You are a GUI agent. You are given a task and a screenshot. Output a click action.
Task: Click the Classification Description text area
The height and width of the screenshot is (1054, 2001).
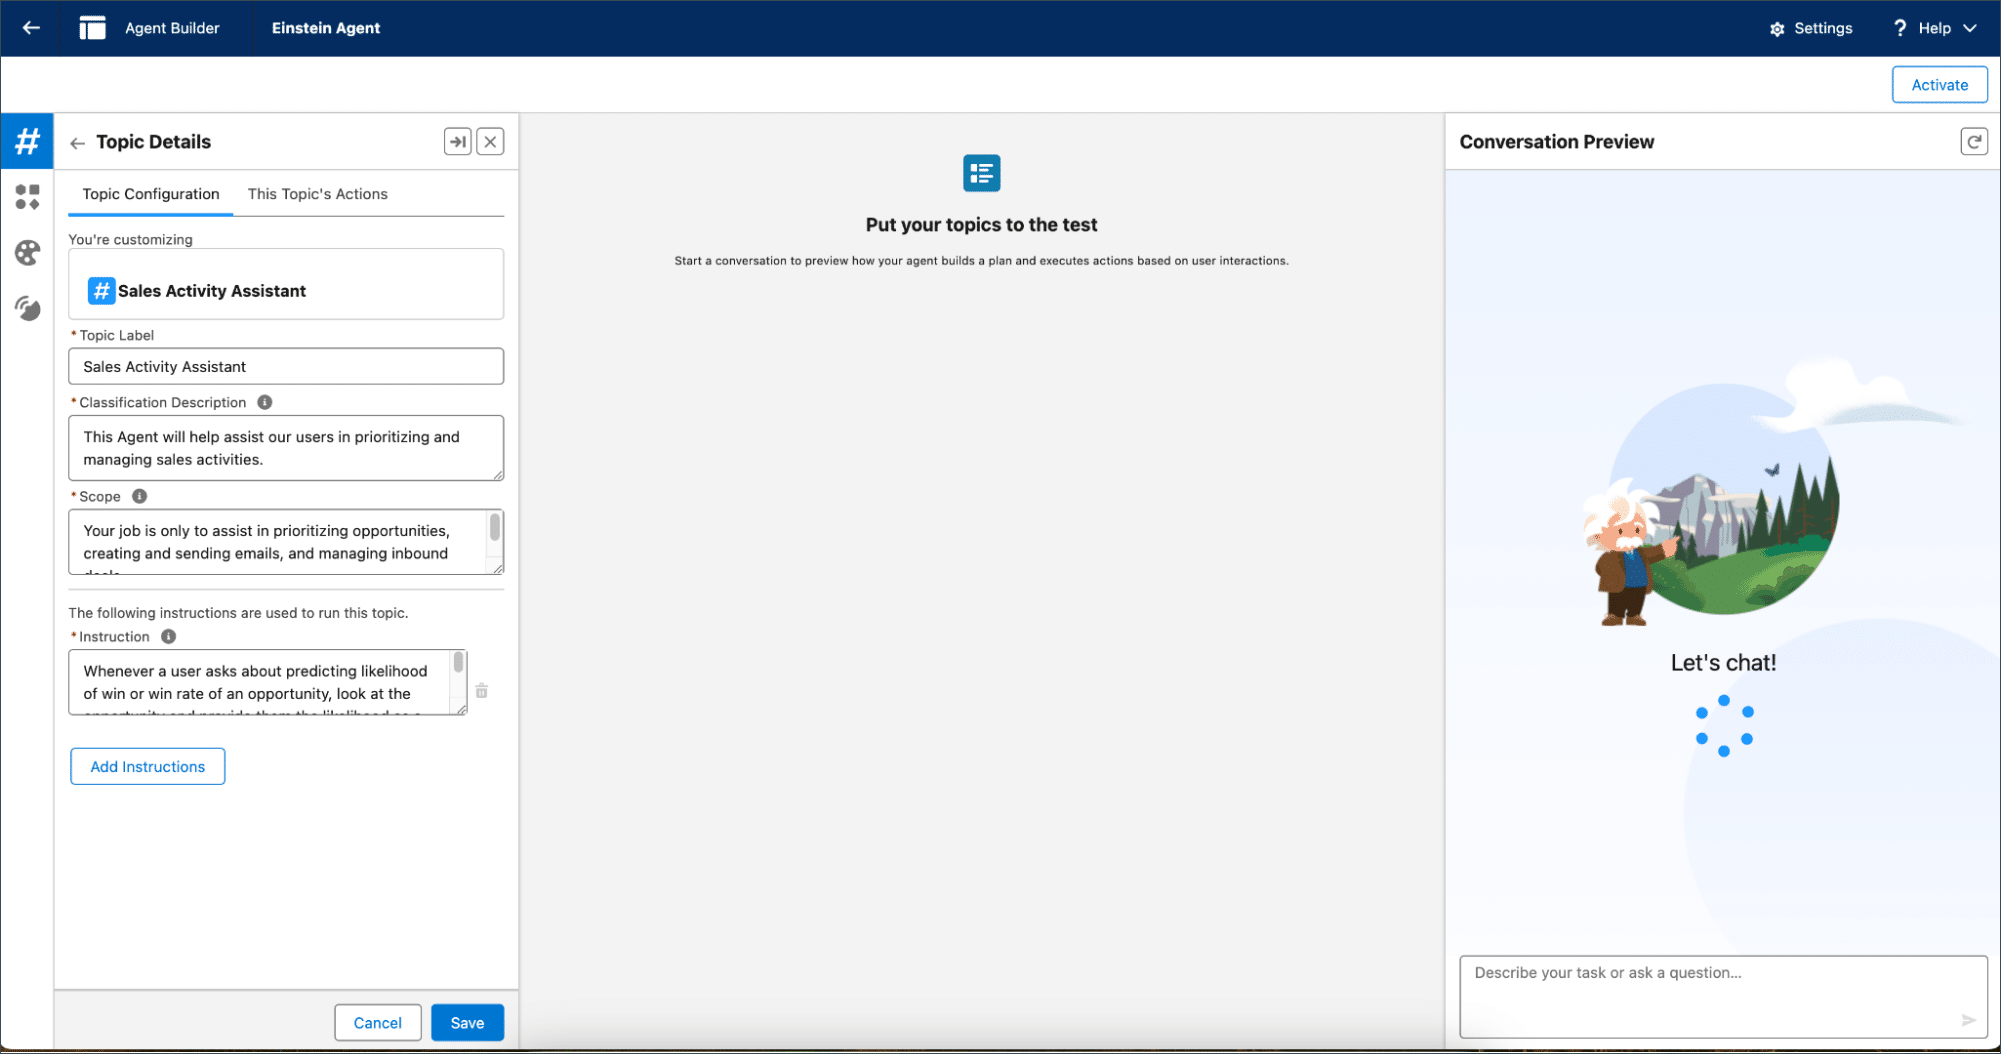coord(286,448)
